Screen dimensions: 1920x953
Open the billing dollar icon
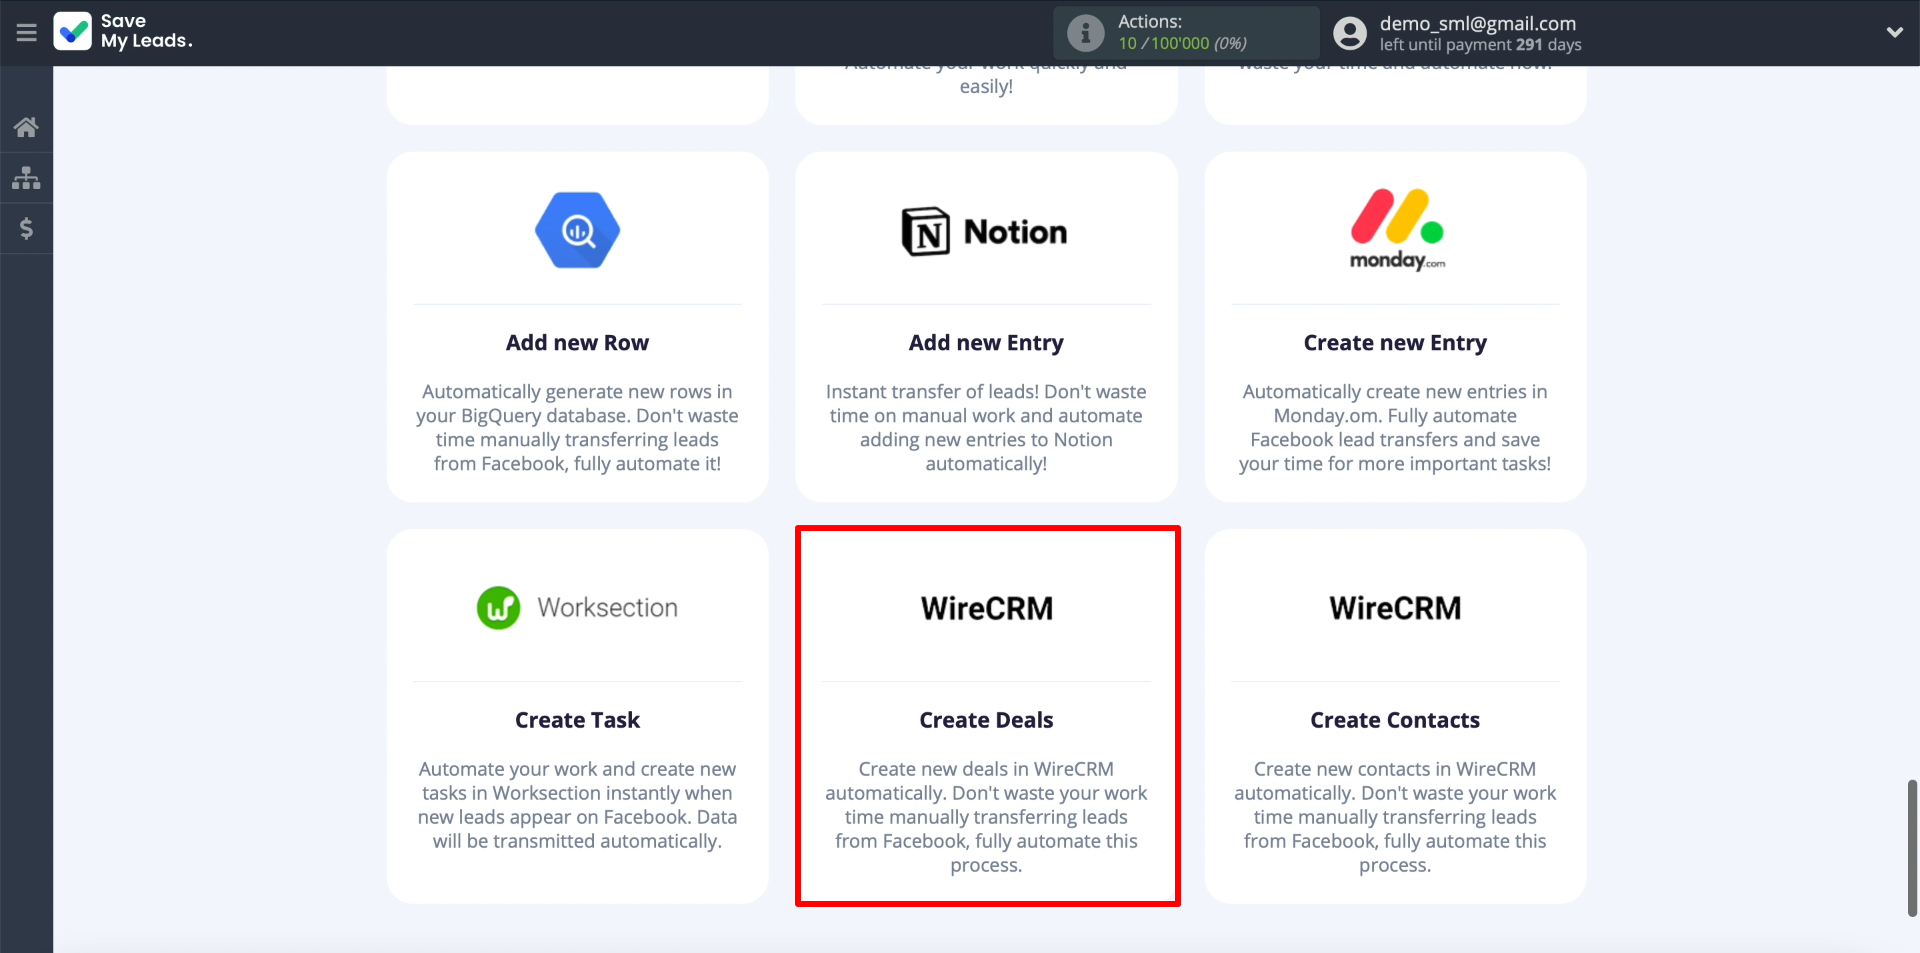[26, 229]
